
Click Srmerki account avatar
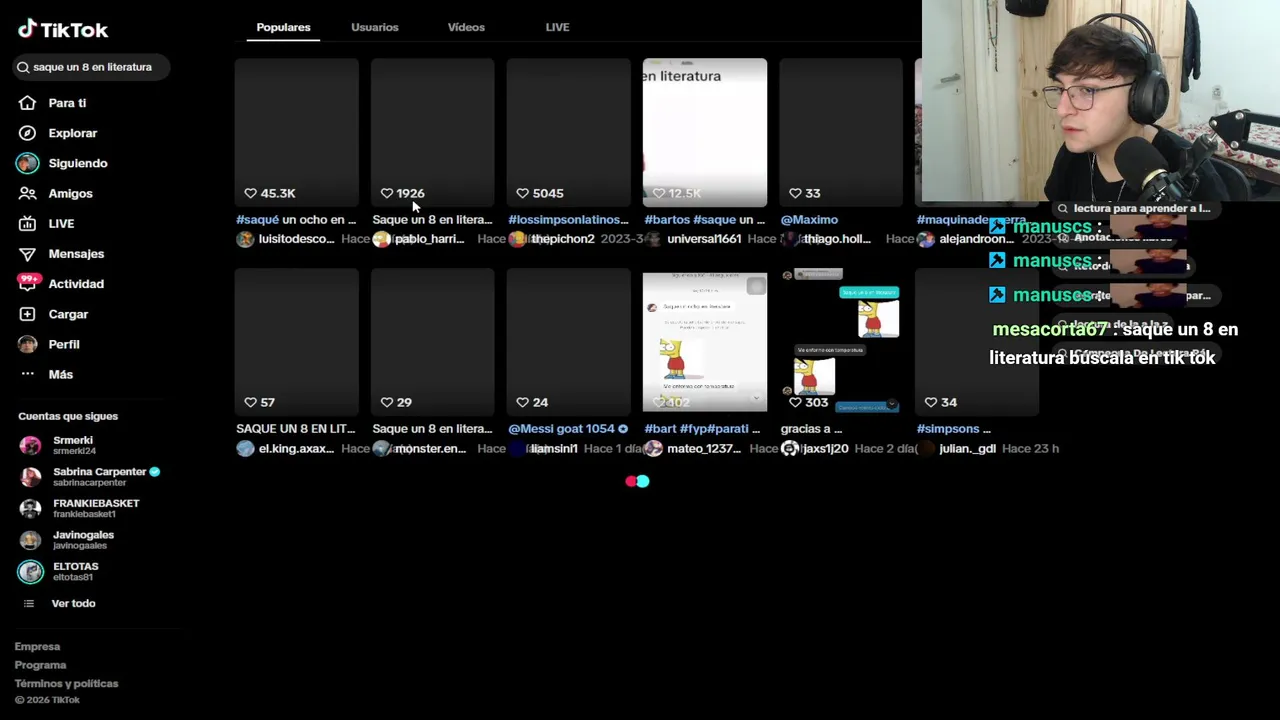(x=30, y=445)
